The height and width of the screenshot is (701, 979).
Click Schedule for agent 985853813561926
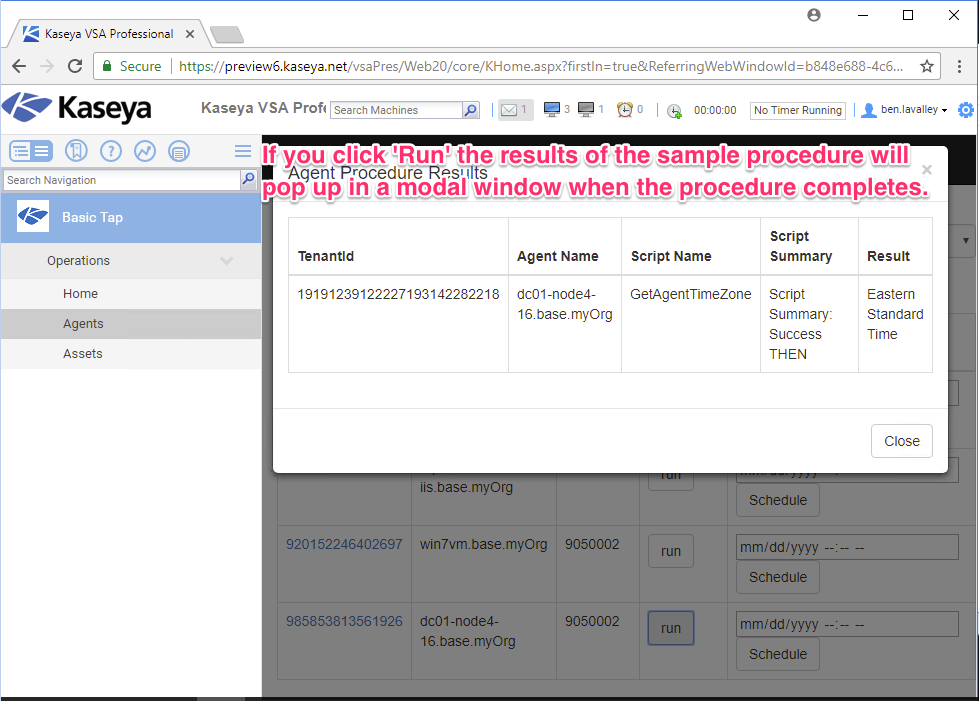coord(778,654)
